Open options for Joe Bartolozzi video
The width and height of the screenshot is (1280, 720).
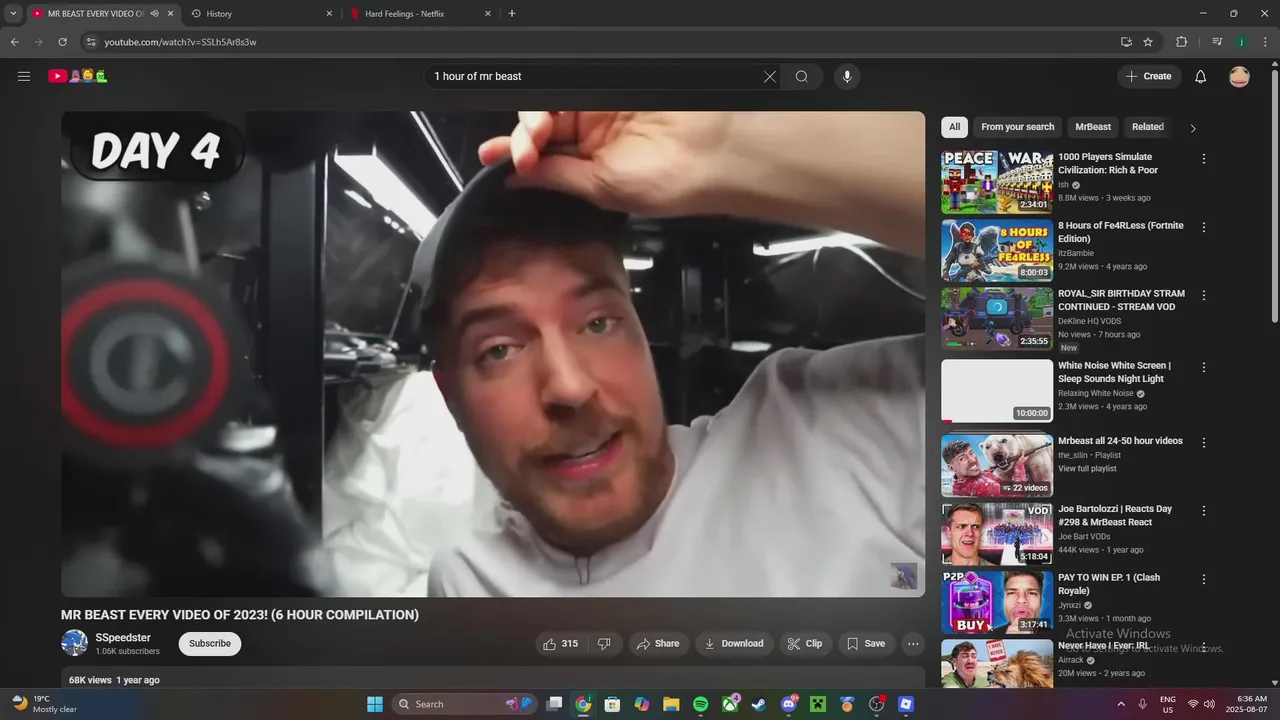[x=1204, y=510]
